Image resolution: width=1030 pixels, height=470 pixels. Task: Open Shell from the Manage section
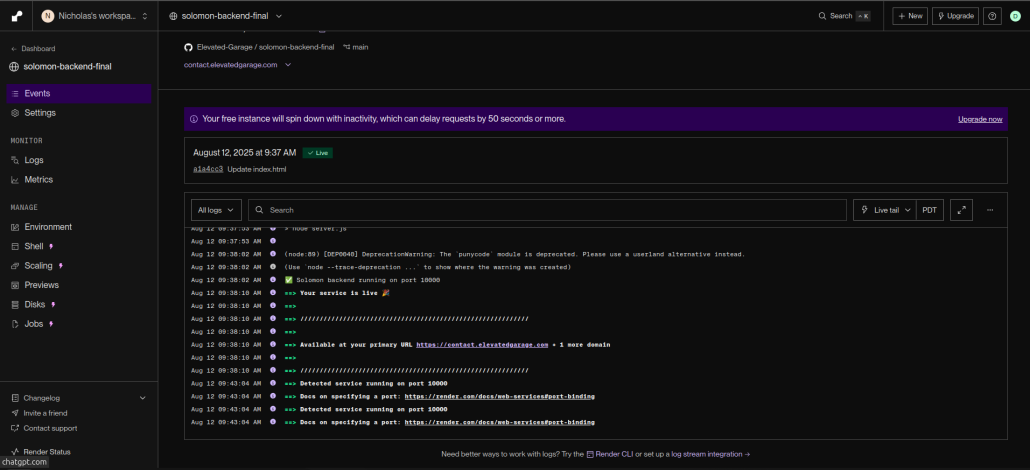tap(34, 246)
